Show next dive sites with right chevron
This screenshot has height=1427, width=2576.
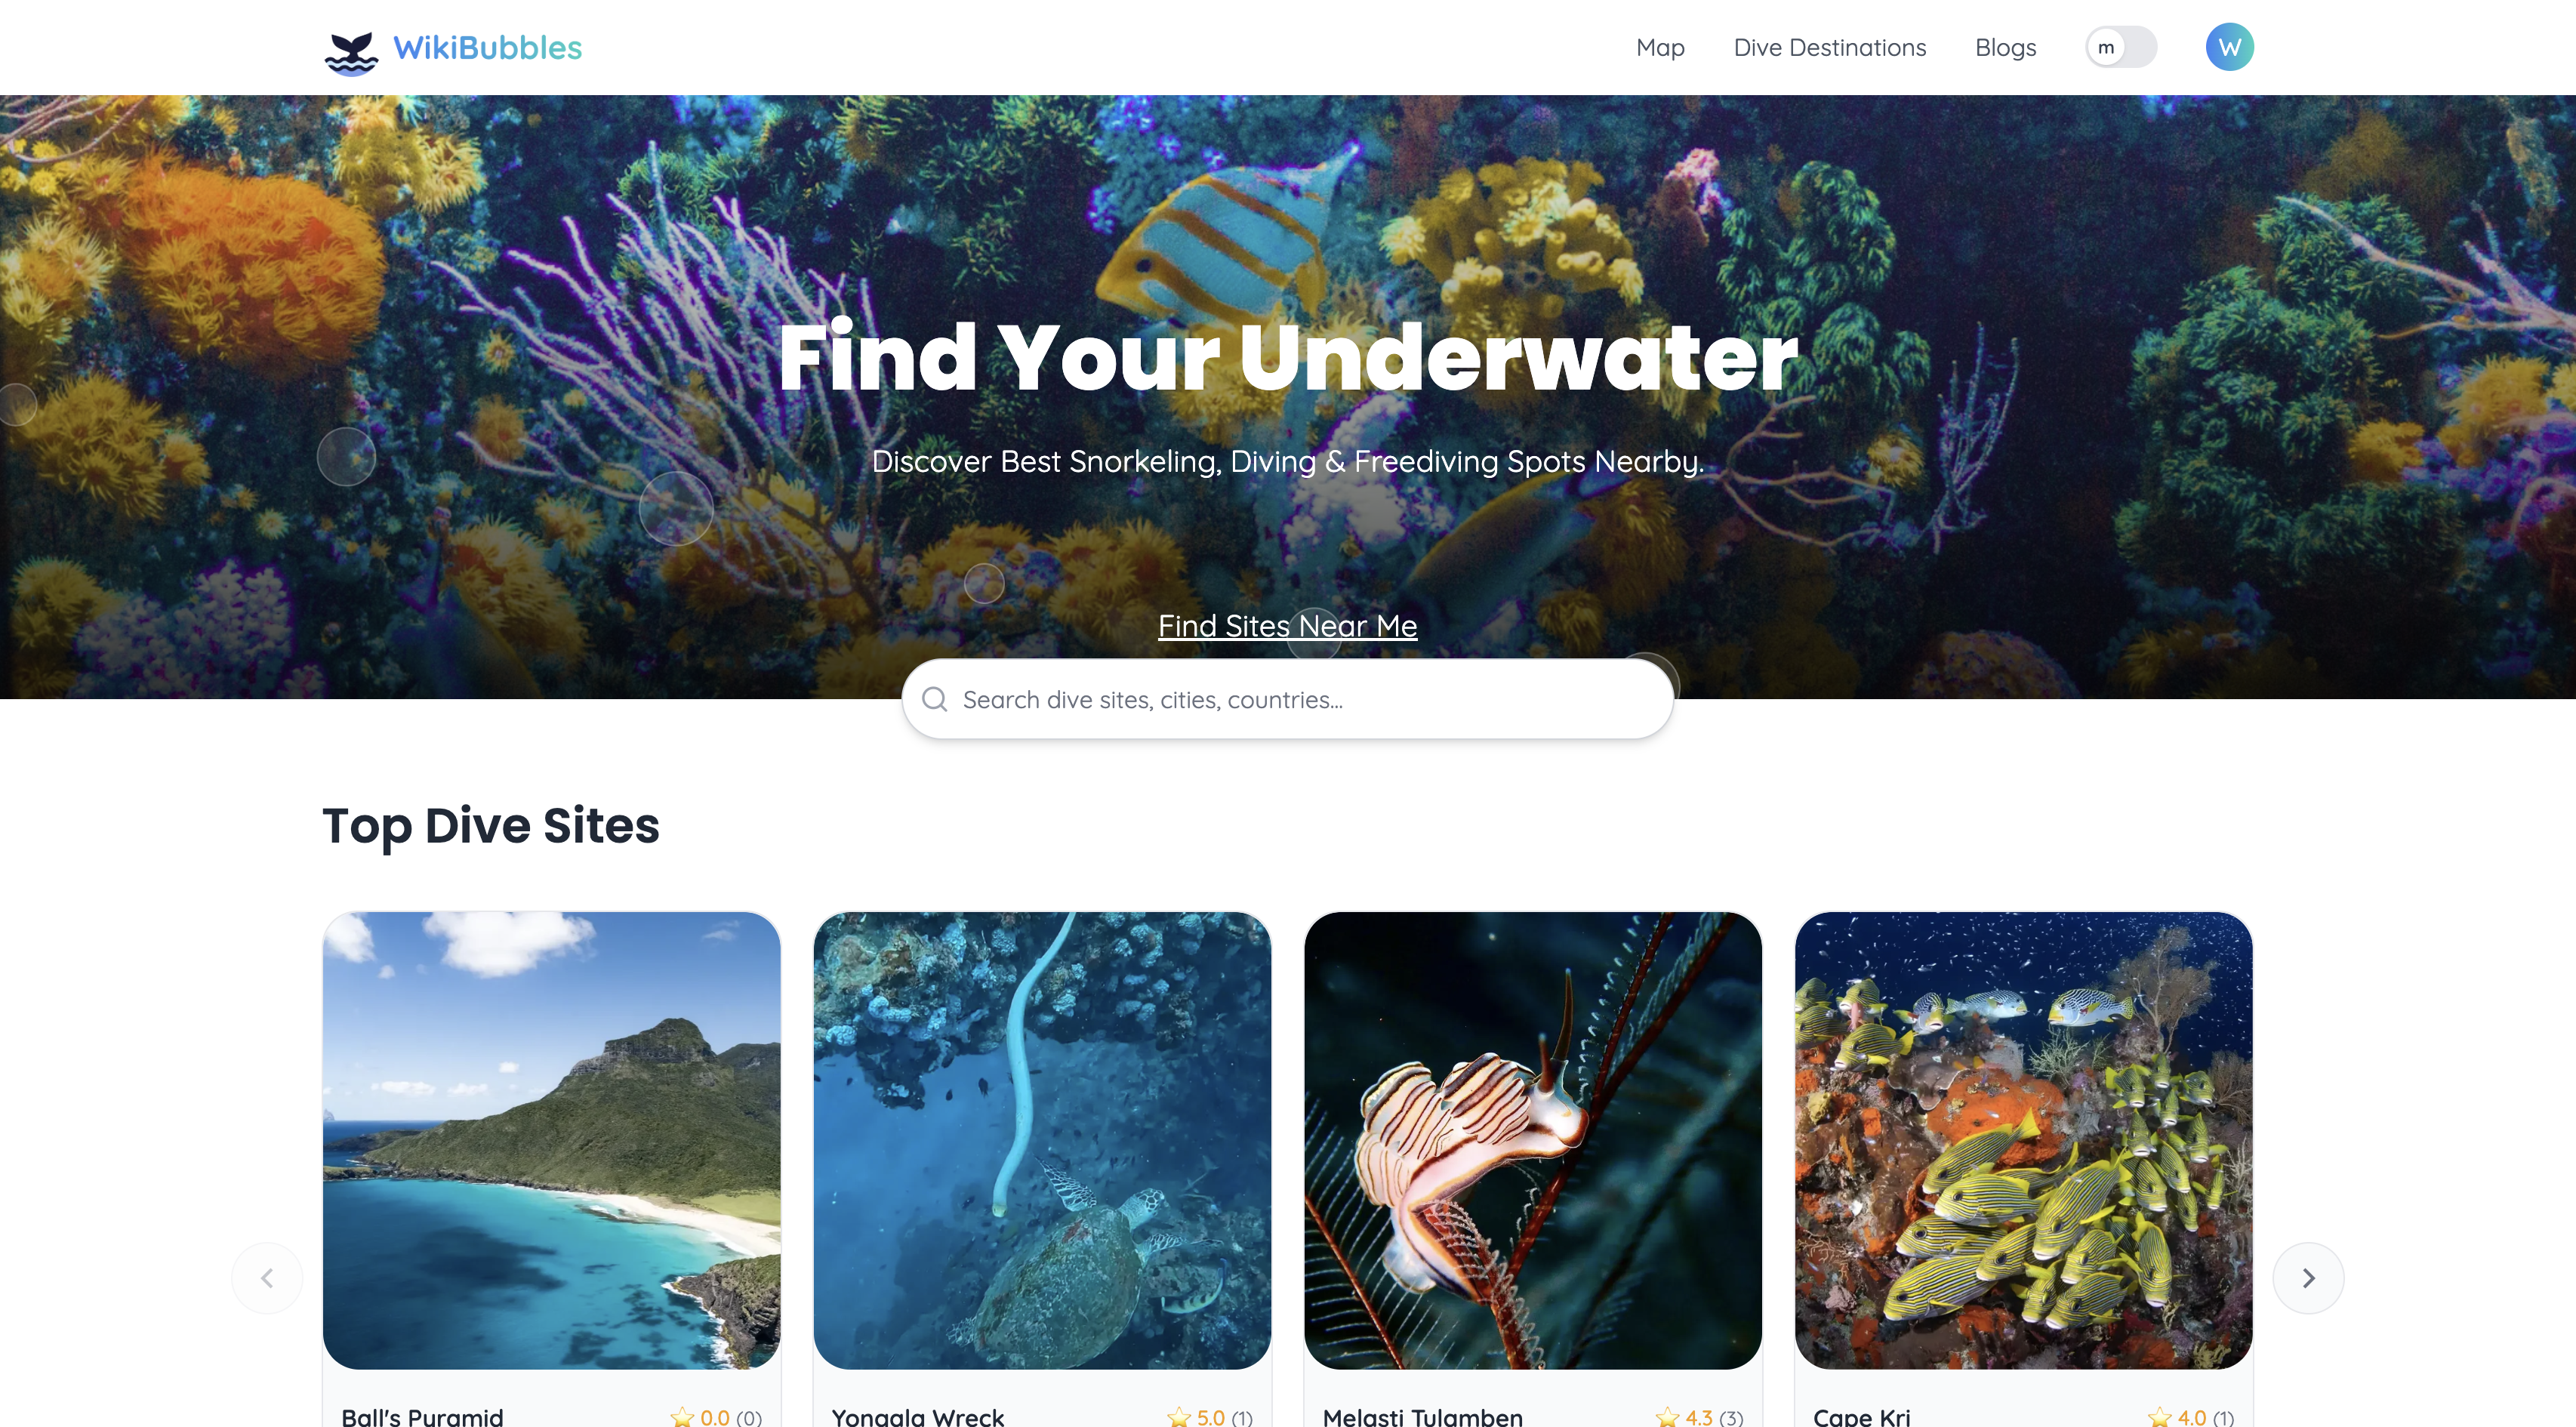2308,1277
